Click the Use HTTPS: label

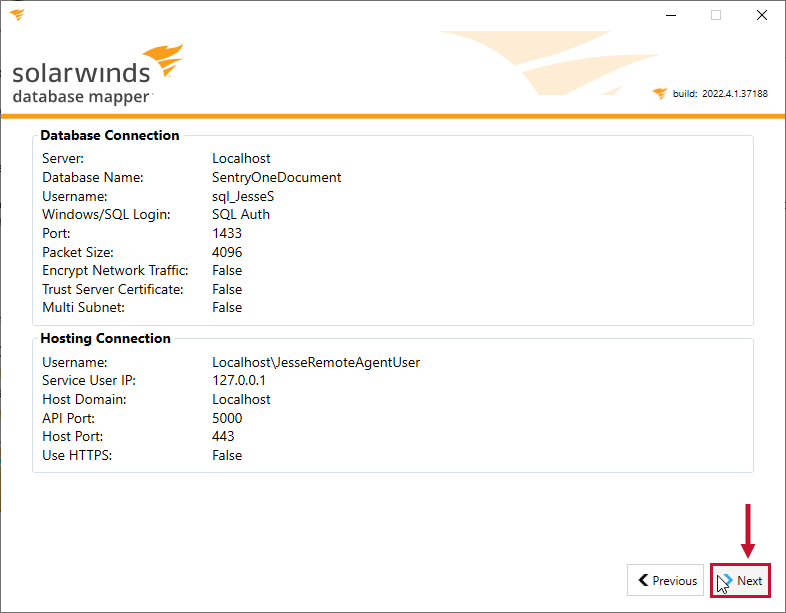coord(77,455)
